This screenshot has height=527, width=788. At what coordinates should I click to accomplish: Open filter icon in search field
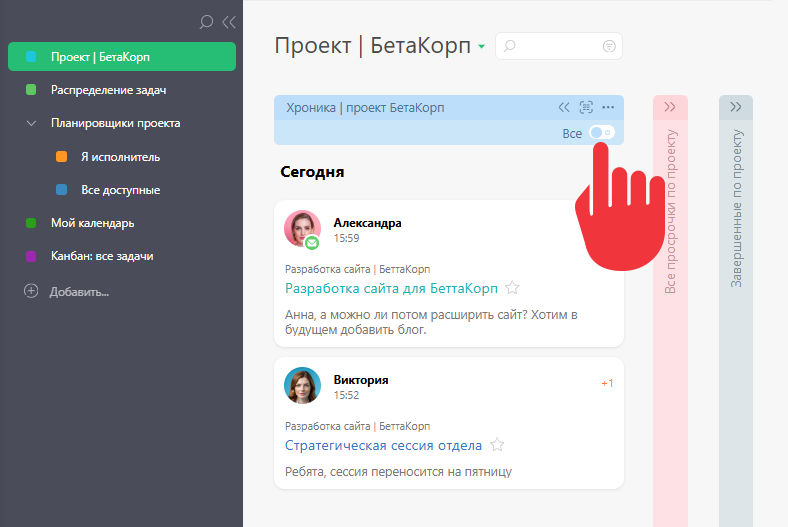[609, 46]
